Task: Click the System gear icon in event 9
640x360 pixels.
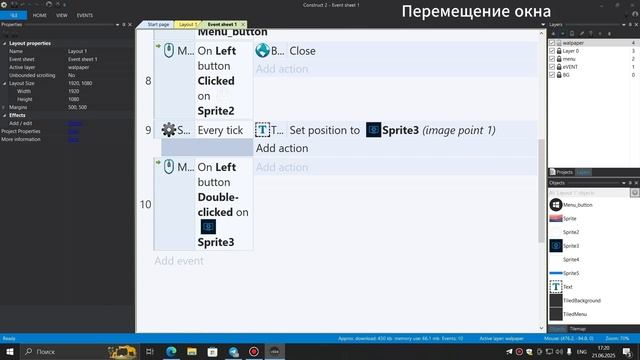Action: 169,130
